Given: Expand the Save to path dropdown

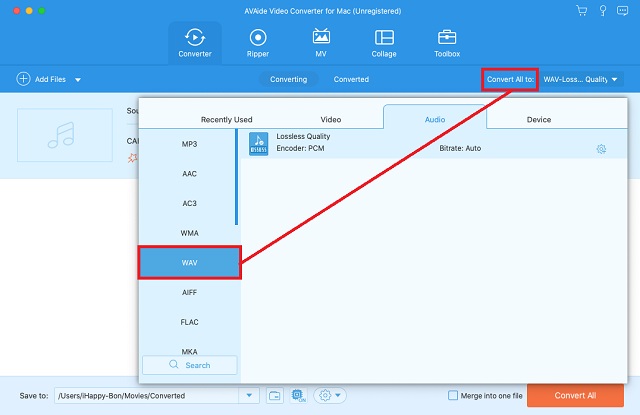Looking at the screenshot, I should coord(251,396).
